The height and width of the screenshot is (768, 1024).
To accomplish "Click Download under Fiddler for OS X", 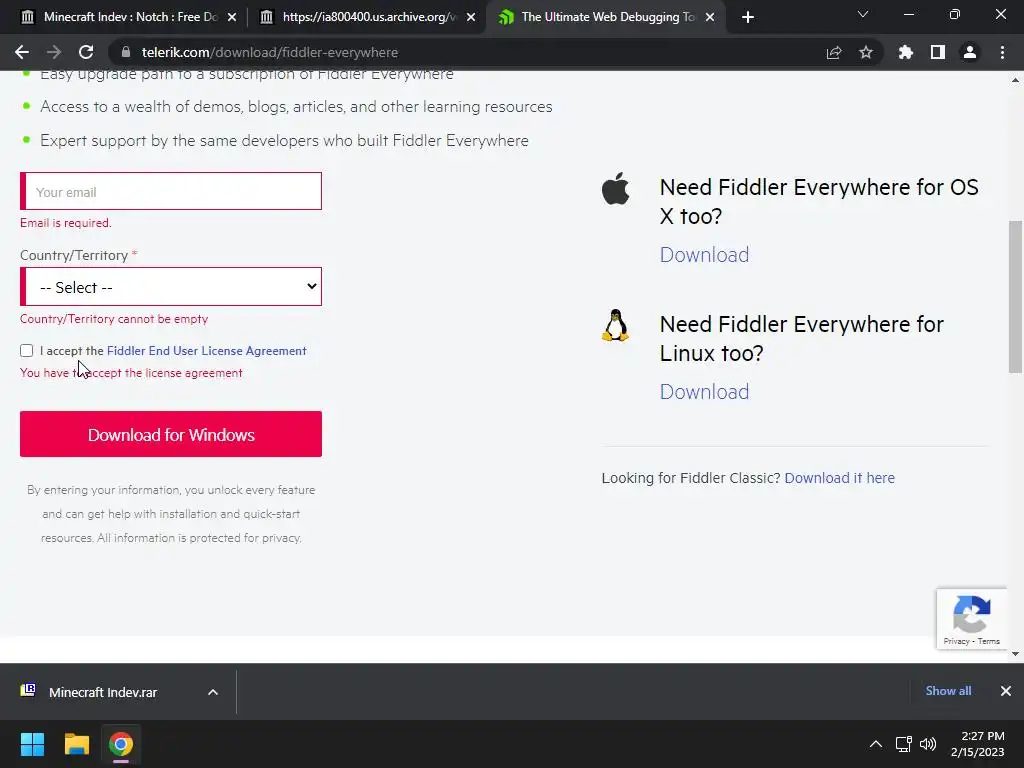I will (704, 255).
